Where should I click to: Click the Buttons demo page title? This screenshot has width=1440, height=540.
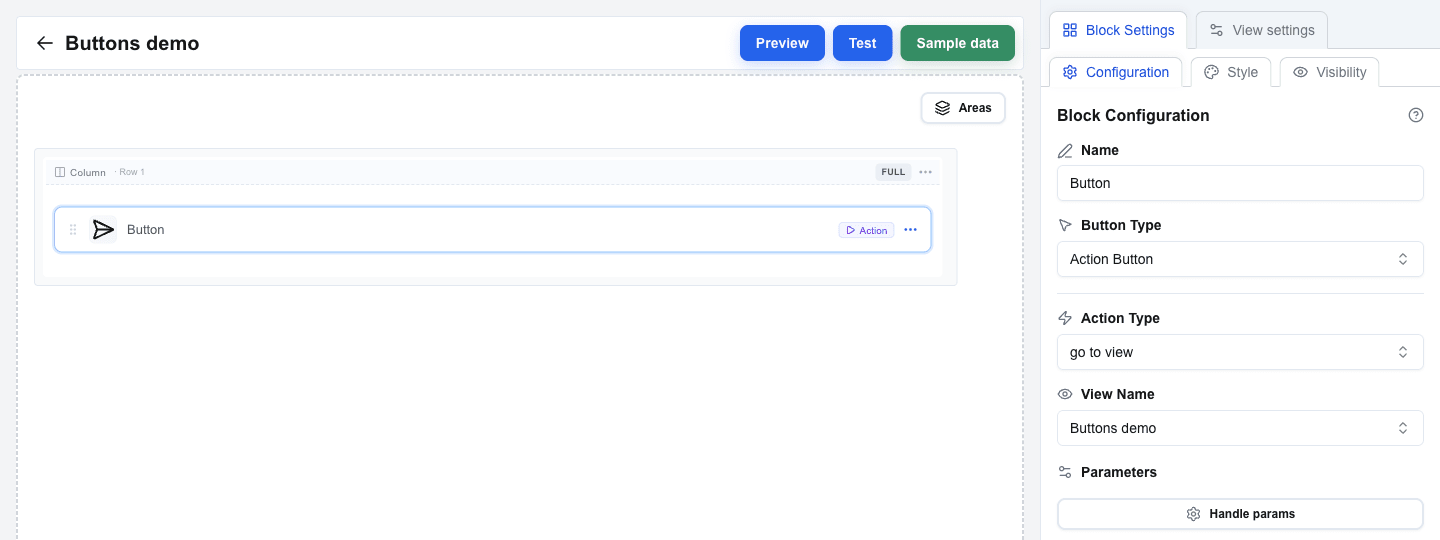pos(132,43)
